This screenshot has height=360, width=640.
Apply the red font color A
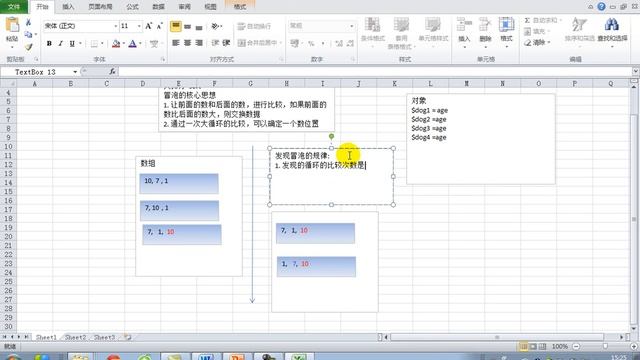click(132, 43)
